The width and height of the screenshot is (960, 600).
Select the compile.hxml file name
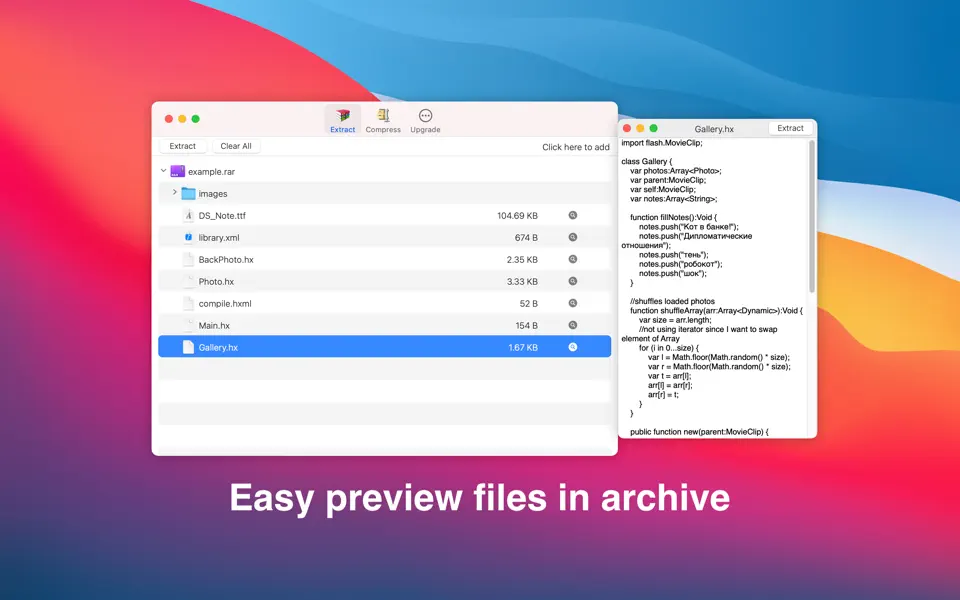(x=225, y=304)
